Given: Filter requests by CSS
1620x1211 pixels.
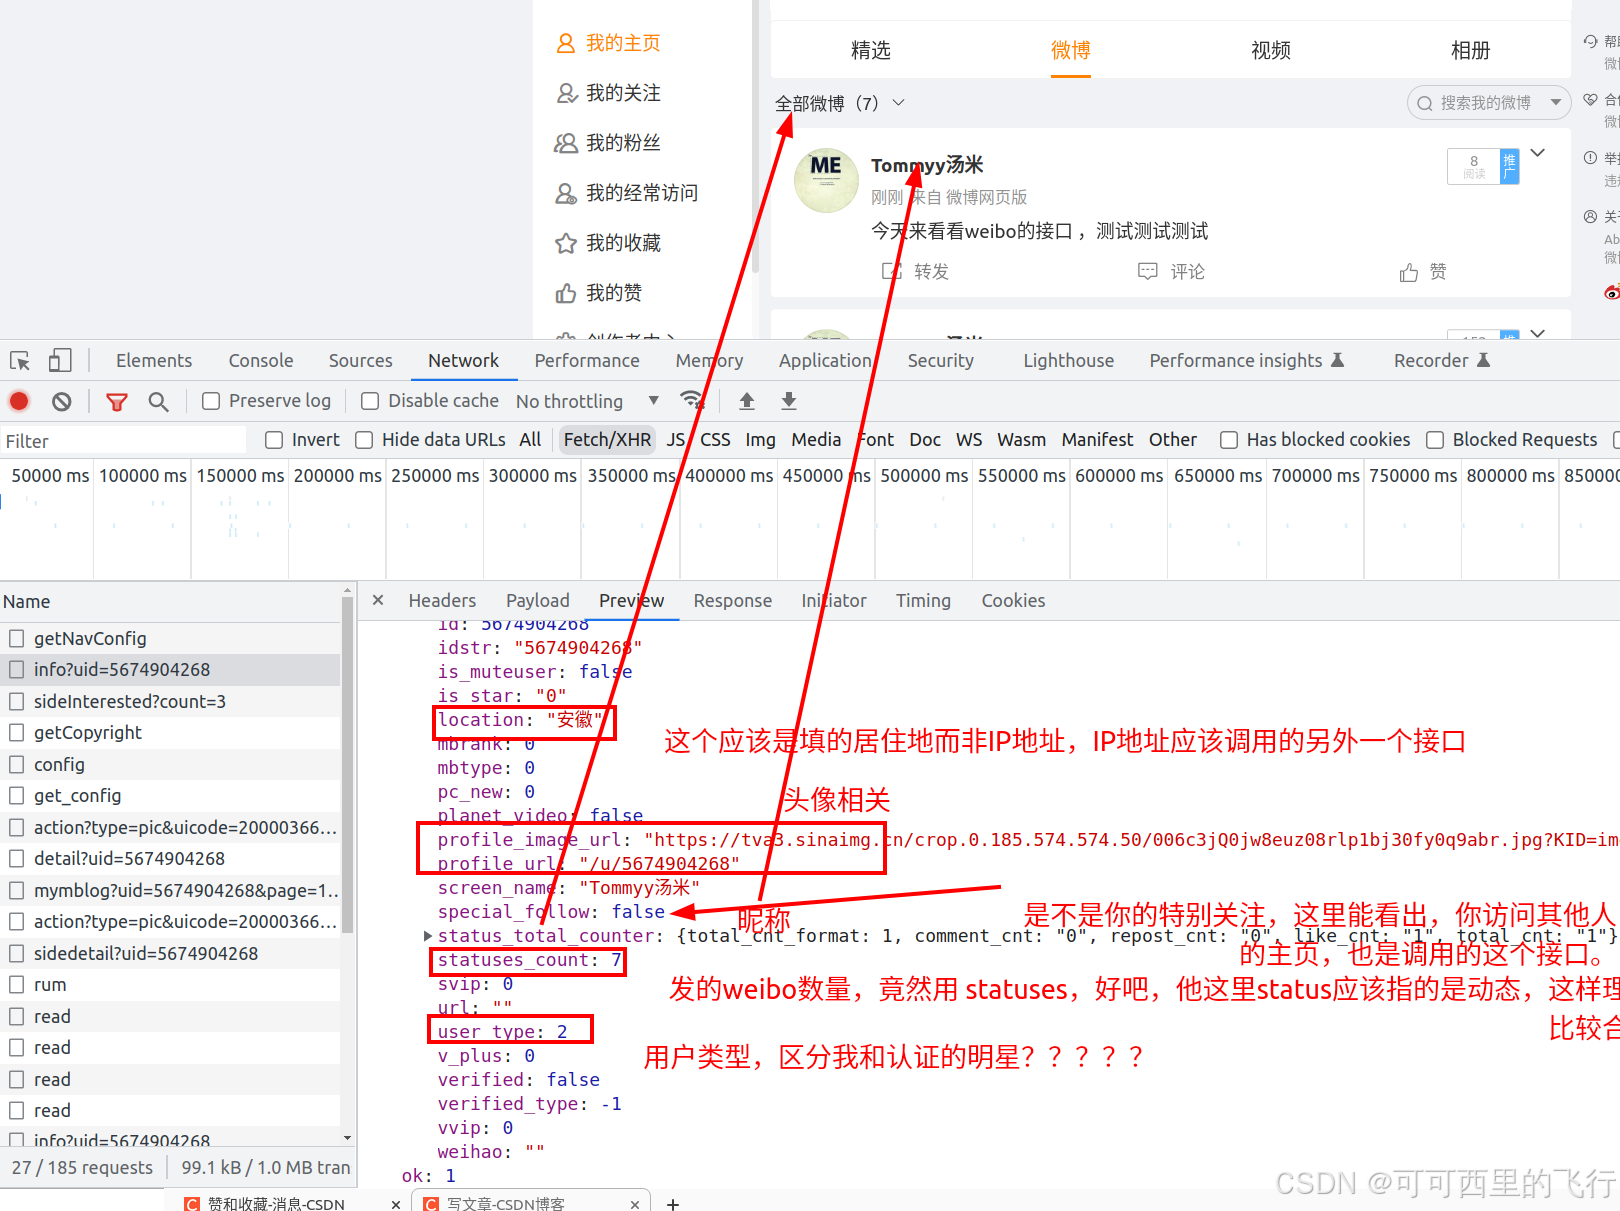Looking at the screenshot, I should click(x=715, y=440).
